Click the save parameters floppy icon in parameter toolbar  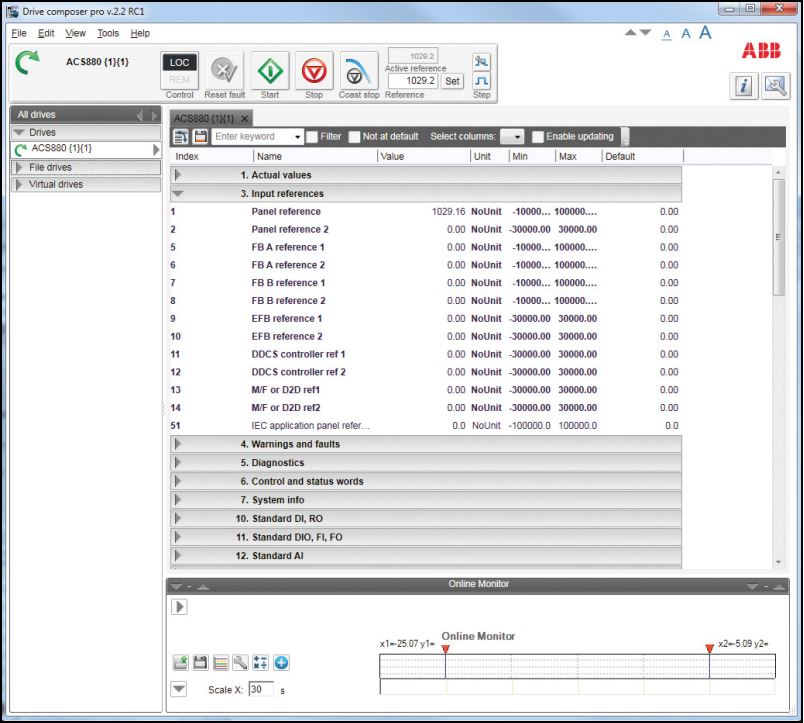(x=200, y=136)
